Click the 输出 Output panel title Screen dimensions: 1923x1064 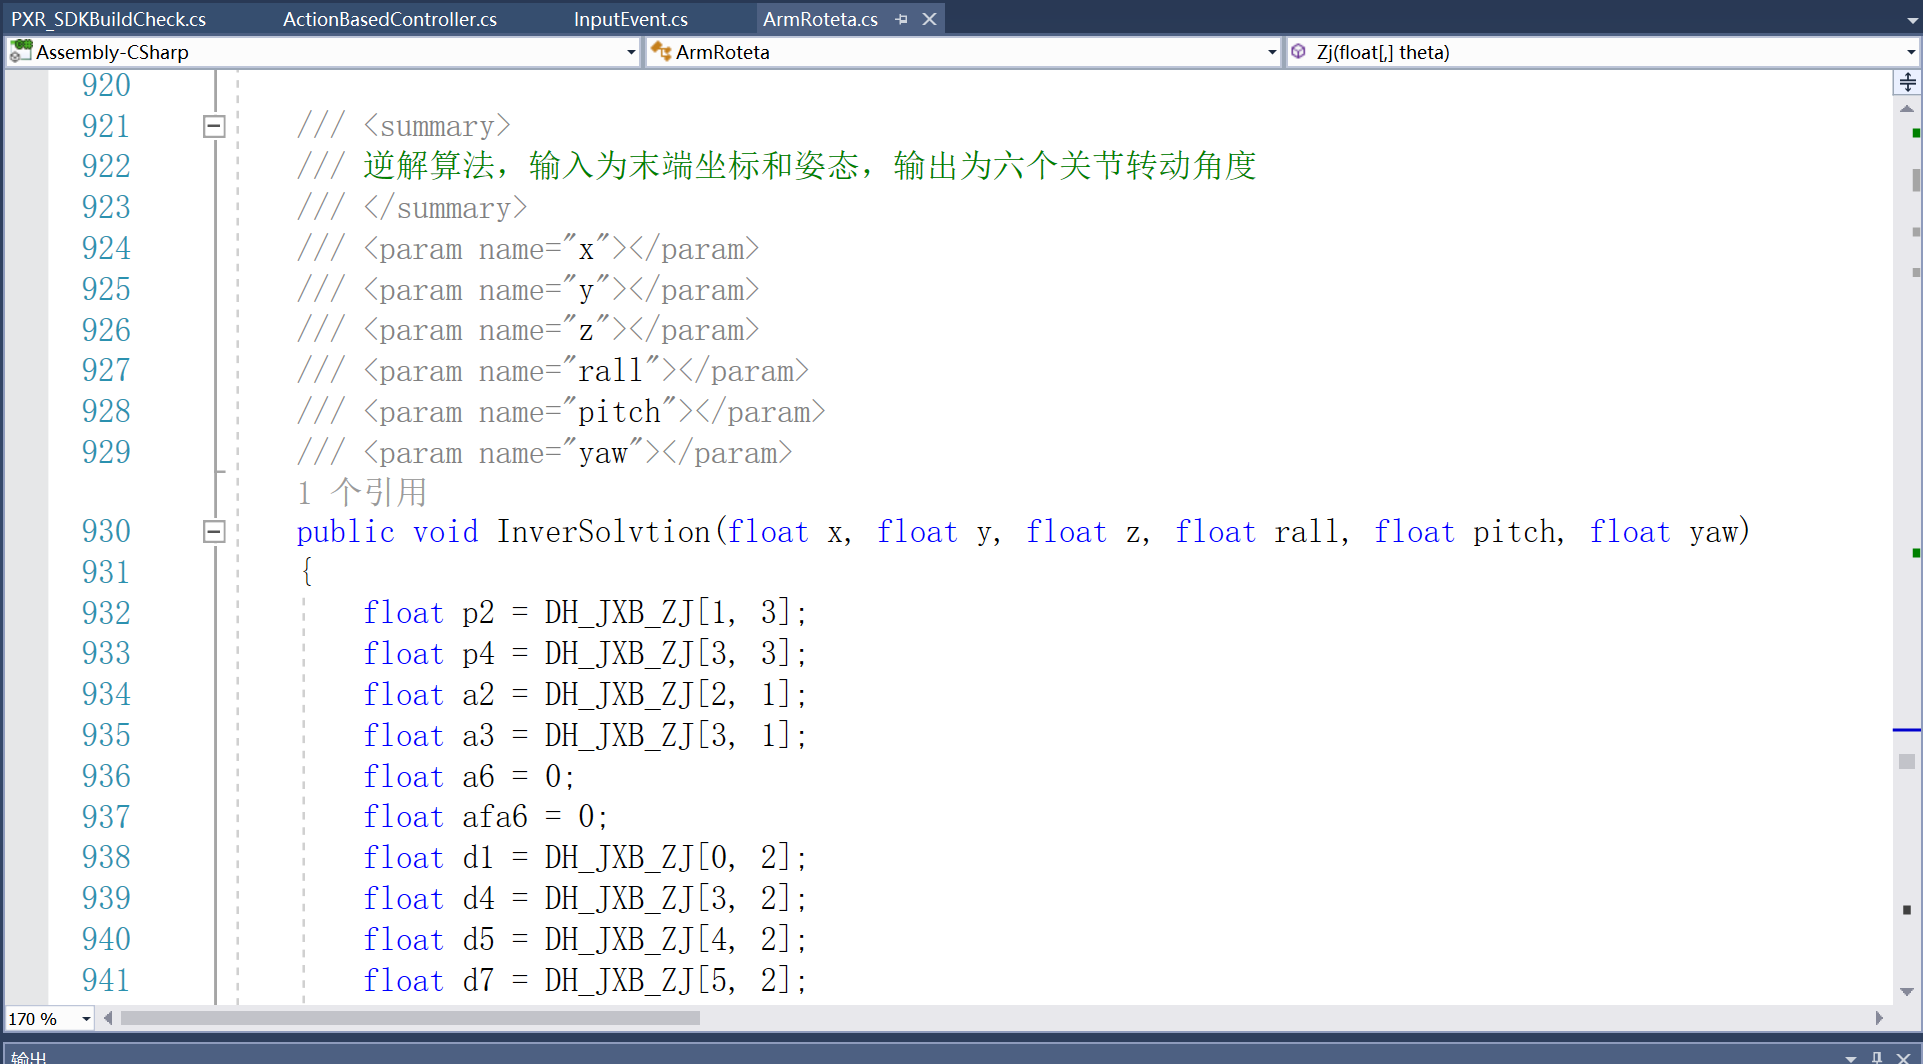point(28,1057)
